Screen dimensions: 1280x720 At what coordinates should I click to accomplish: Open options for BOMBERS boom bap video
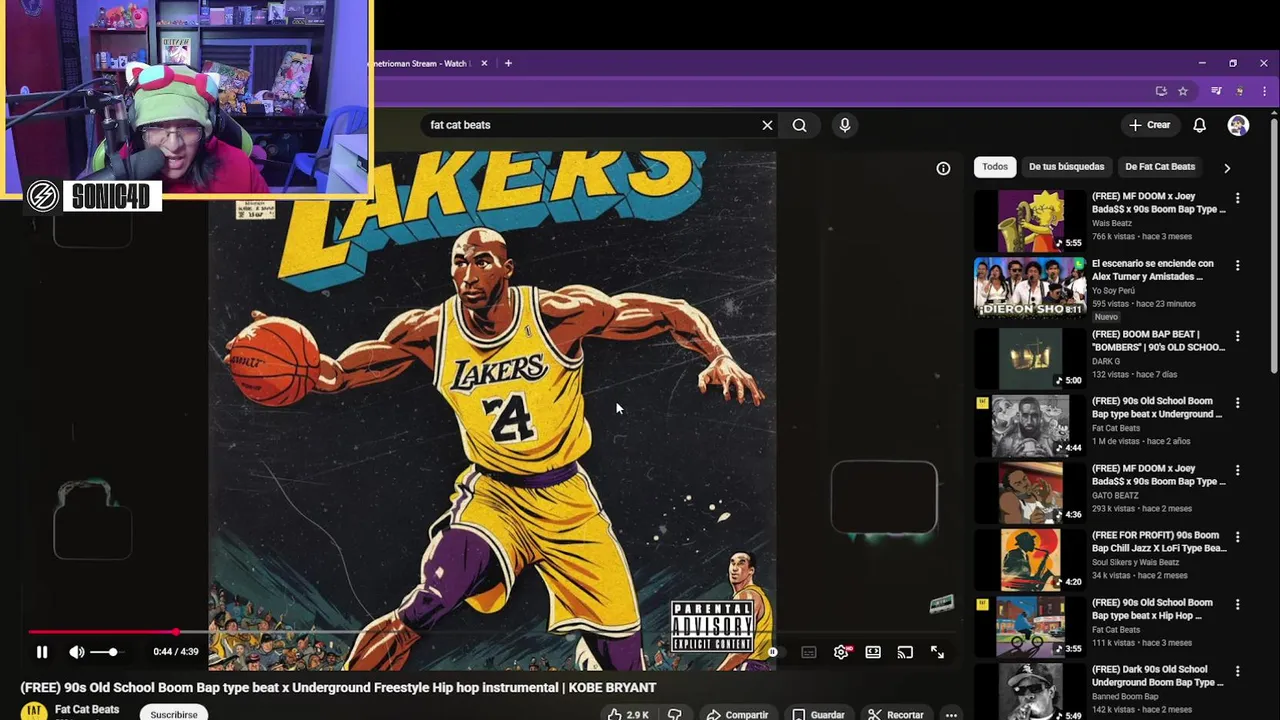1237,336
